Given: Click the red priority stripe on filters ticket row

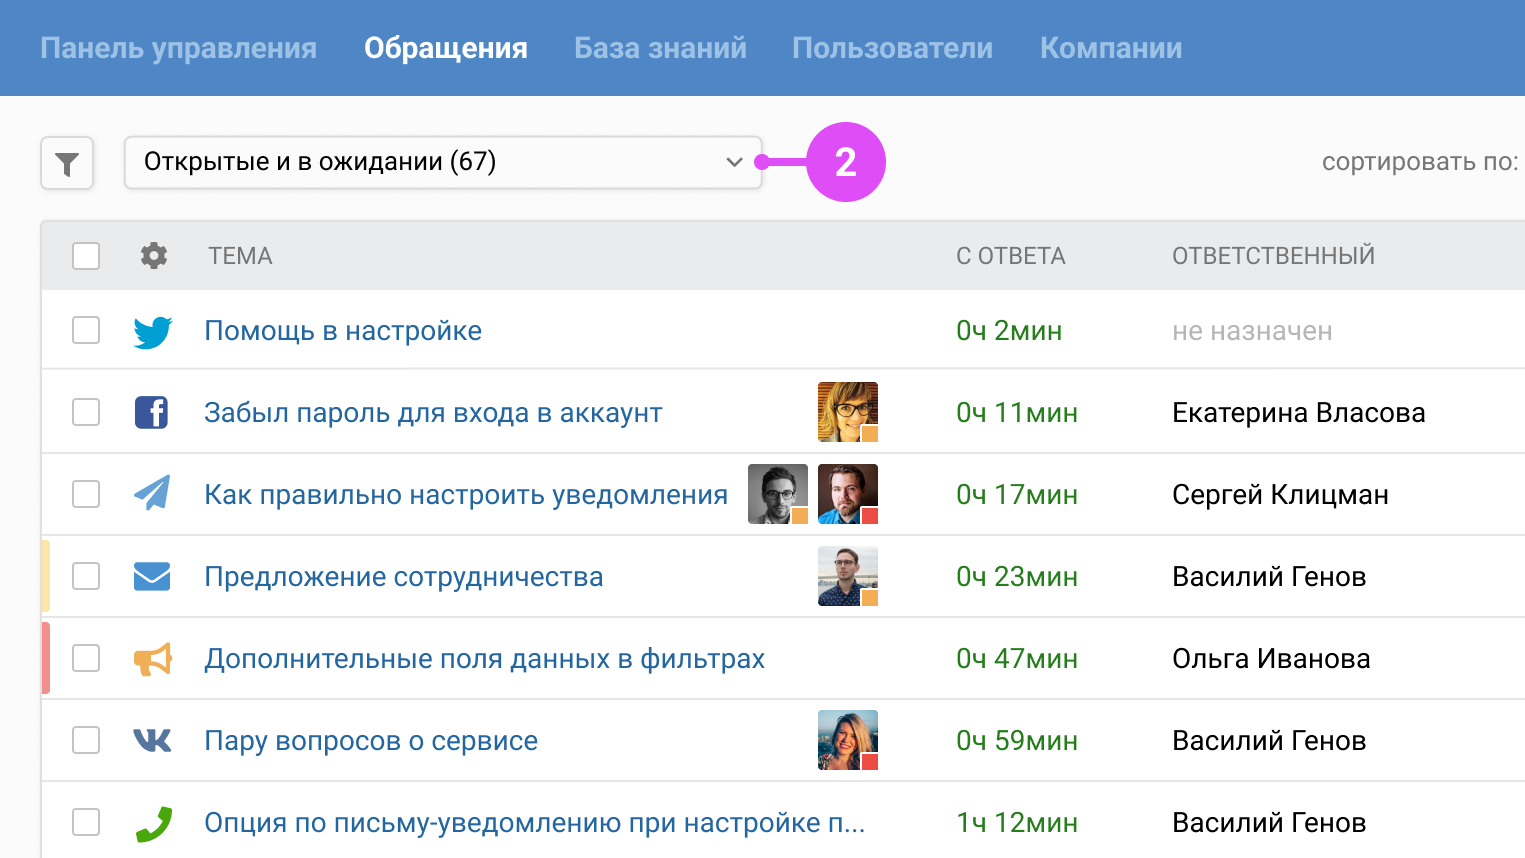Looking at the screenshot, I should [x=44, y=658].
